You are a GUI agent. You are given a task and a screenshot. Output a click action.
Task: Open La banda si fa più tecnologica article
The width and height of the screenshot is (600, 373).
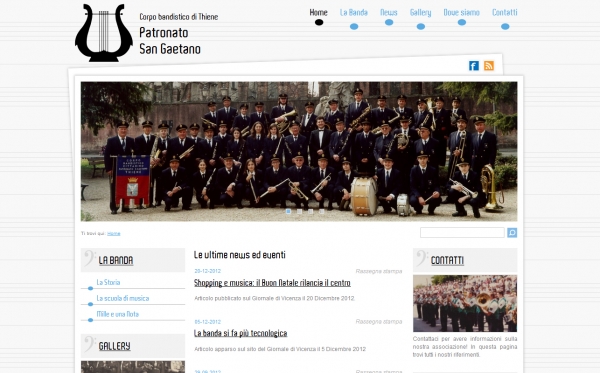pos(240,333)
